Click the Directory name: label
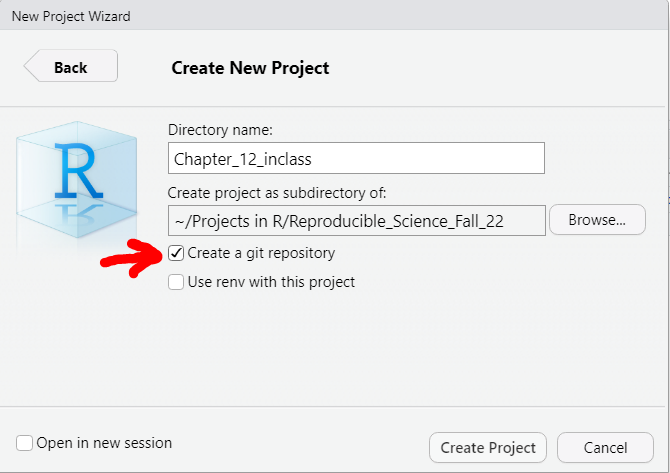Image resolution: width=670 pixels, height=473 pixels. pos(220,129)
